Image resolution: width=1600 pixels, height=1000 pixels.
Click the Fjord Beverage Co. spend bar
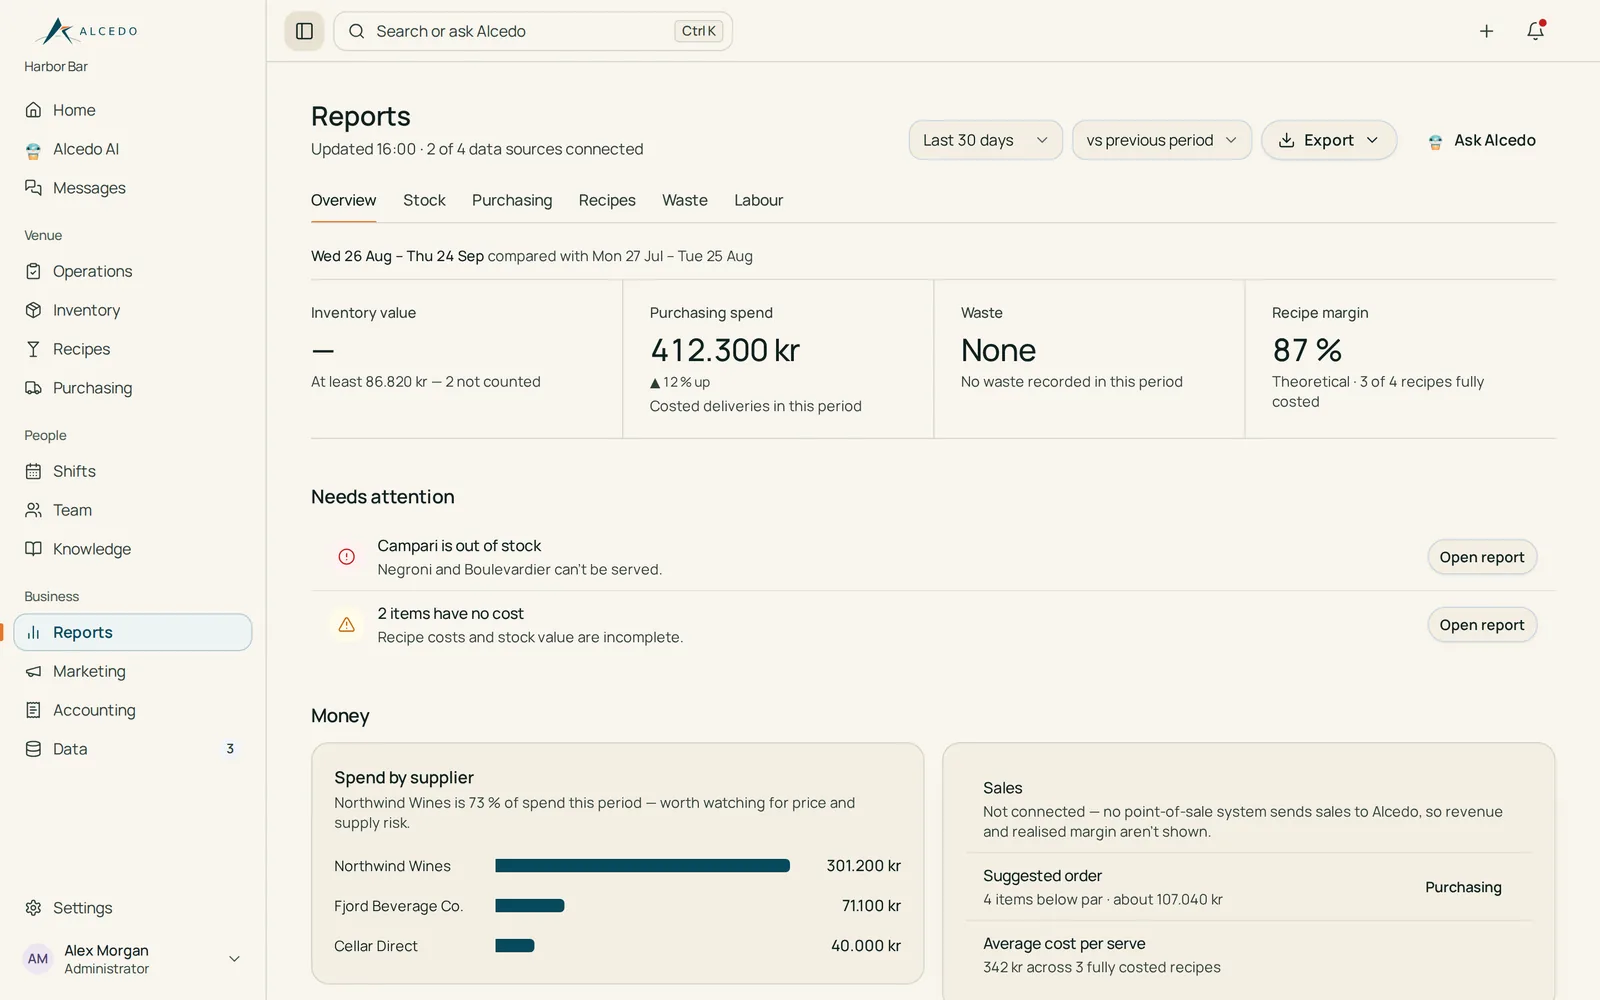click(530, 906)
